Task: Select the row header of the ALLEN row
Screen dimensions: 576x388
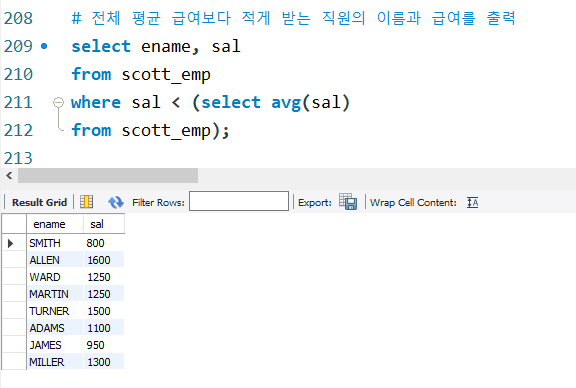Action: (14, 260)
